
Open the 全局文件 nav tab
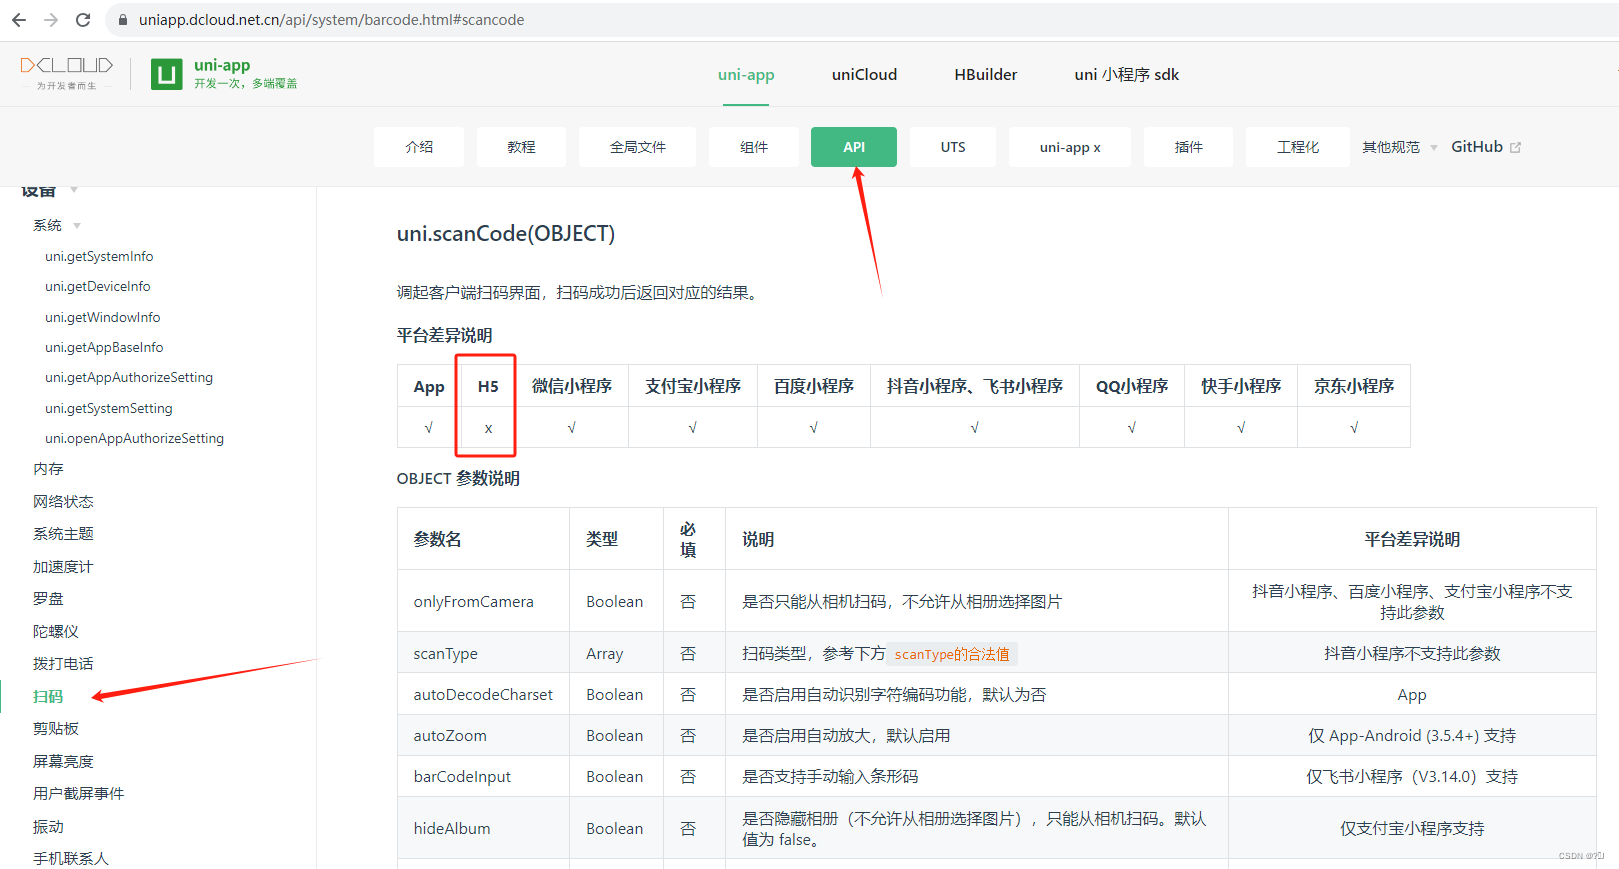637,147
